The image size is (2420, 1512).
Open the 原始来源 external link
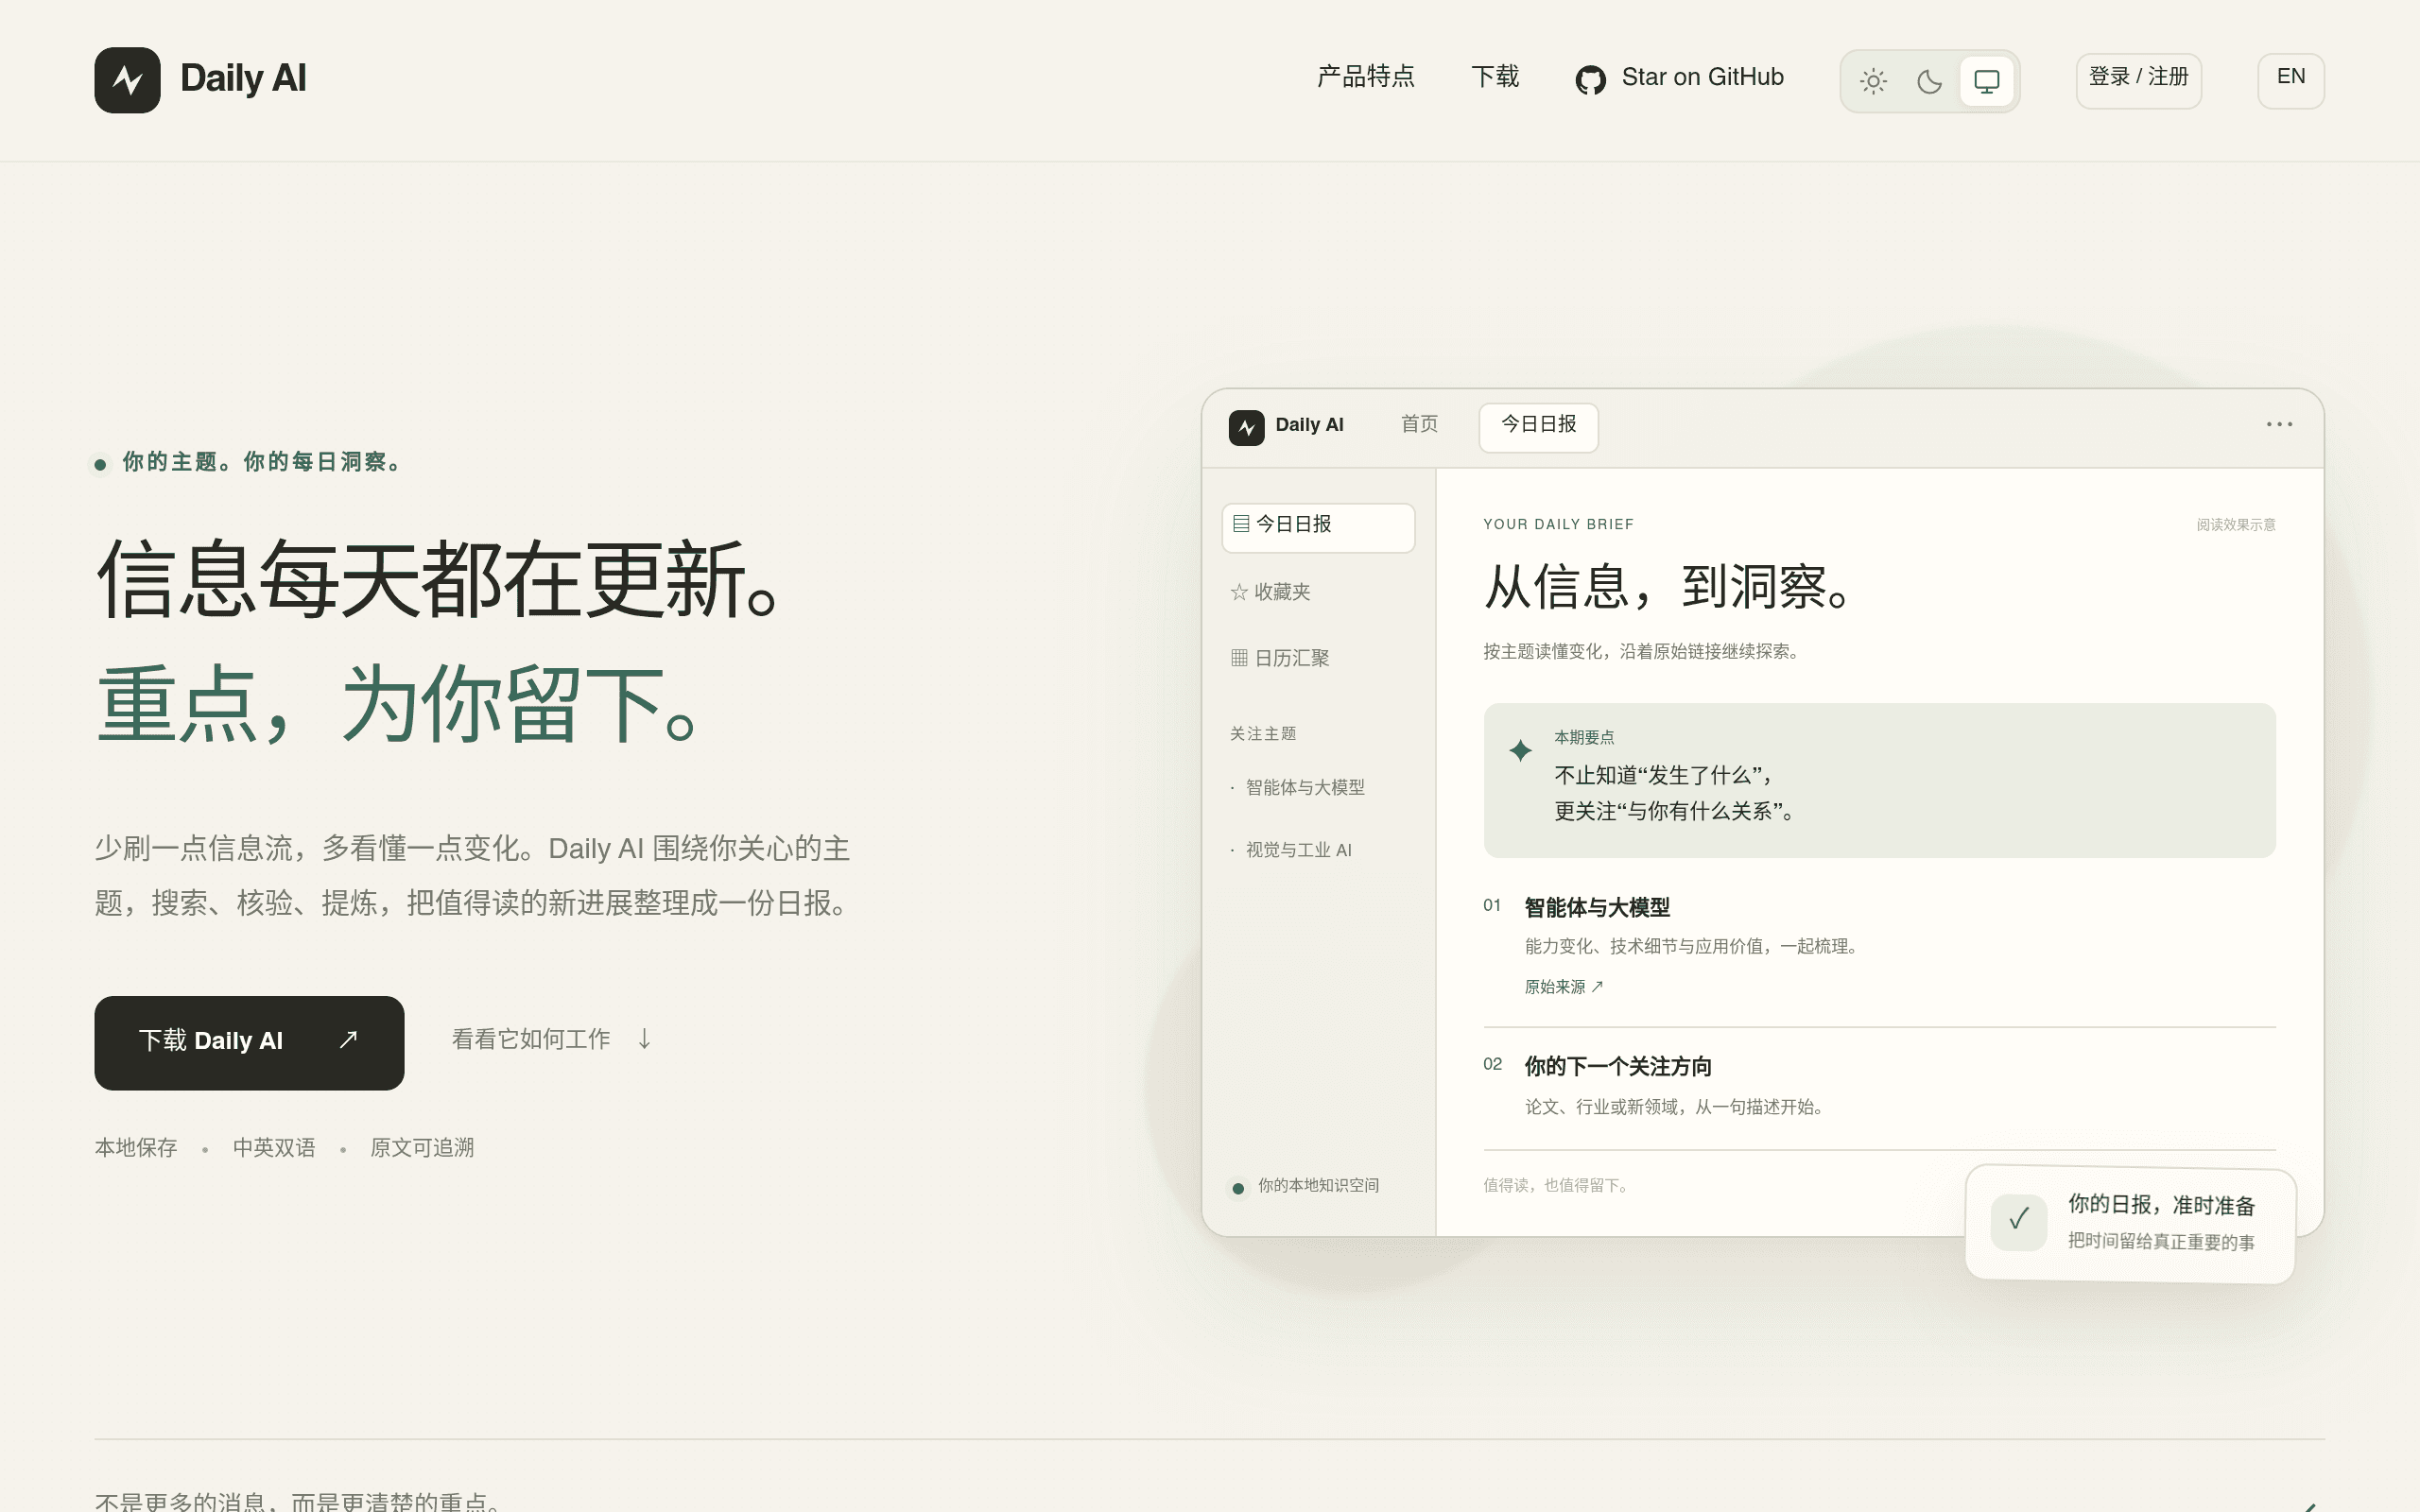pos(1563,987)
